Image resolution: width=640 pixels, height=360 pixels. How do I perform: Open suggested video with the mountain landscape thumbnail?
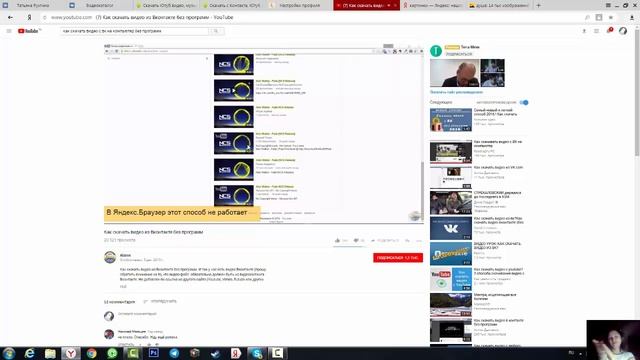click(451, 304)
